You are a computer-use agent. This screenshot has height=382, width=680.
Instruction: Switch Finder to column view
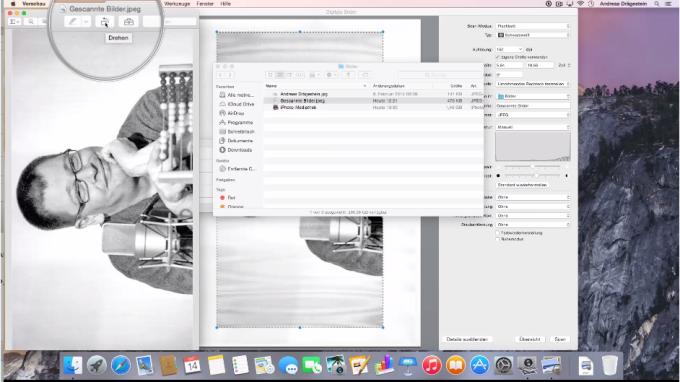[289, 75]
